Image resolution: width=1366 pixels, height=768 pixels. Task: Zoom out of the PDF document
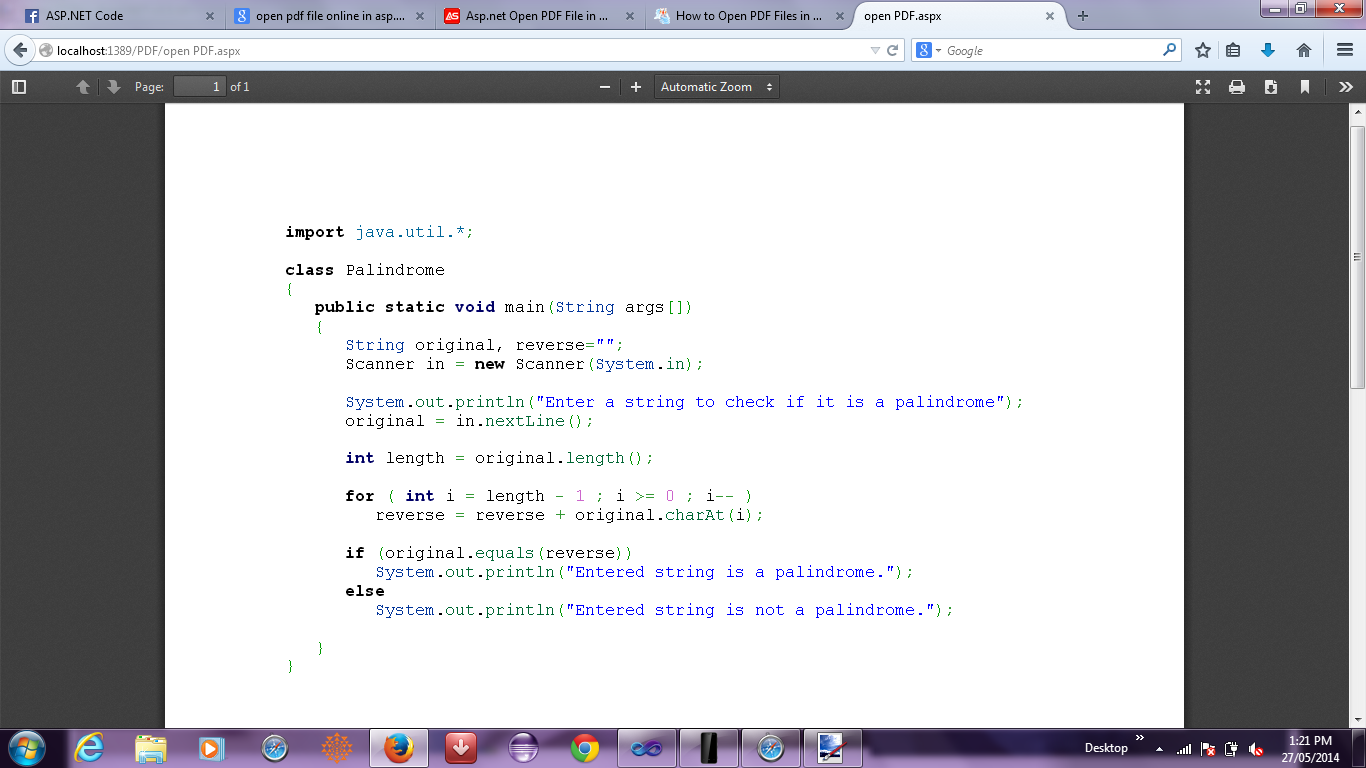[604, 87]
